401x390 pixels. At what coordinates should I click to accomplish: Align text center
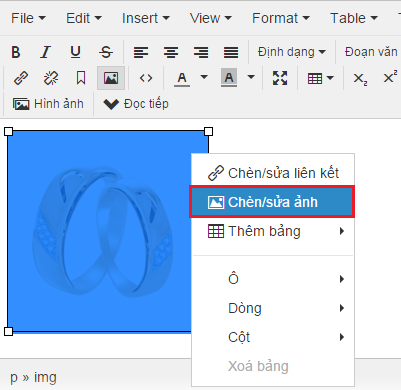click(x=171, y=52)
